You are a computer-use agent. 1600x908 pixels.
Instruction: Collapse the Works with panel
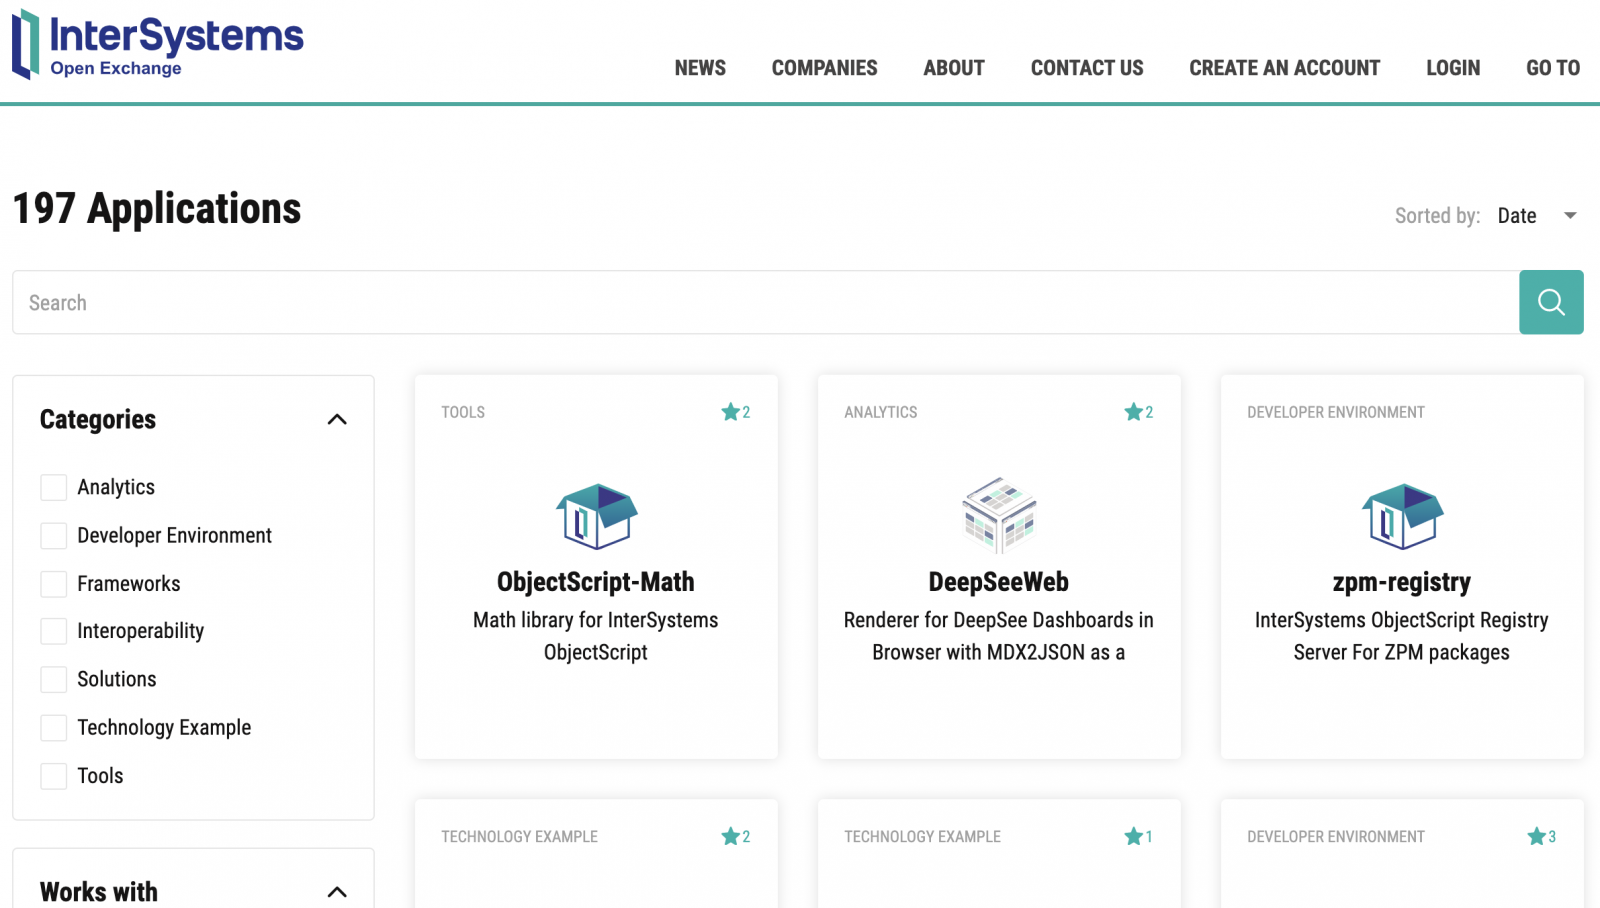coord(337,892)
